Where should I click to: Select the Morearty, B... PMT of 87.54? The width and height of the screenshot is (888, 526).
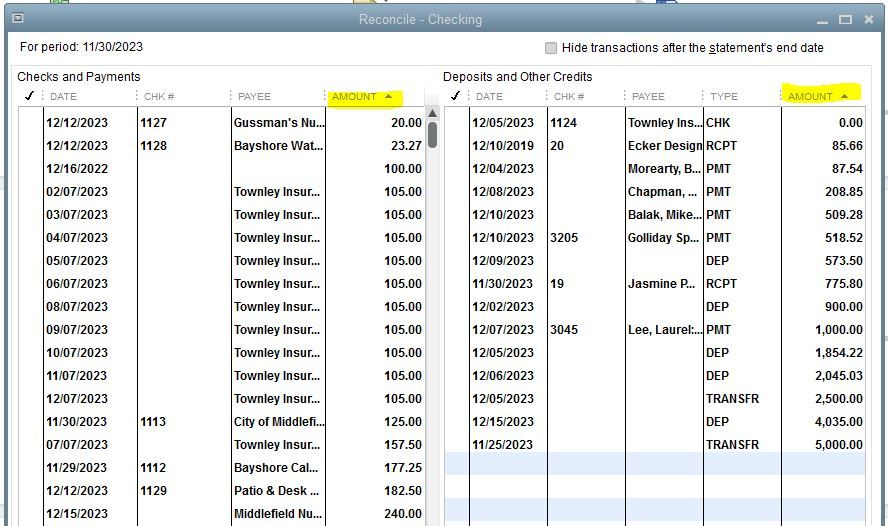(655, 169)
